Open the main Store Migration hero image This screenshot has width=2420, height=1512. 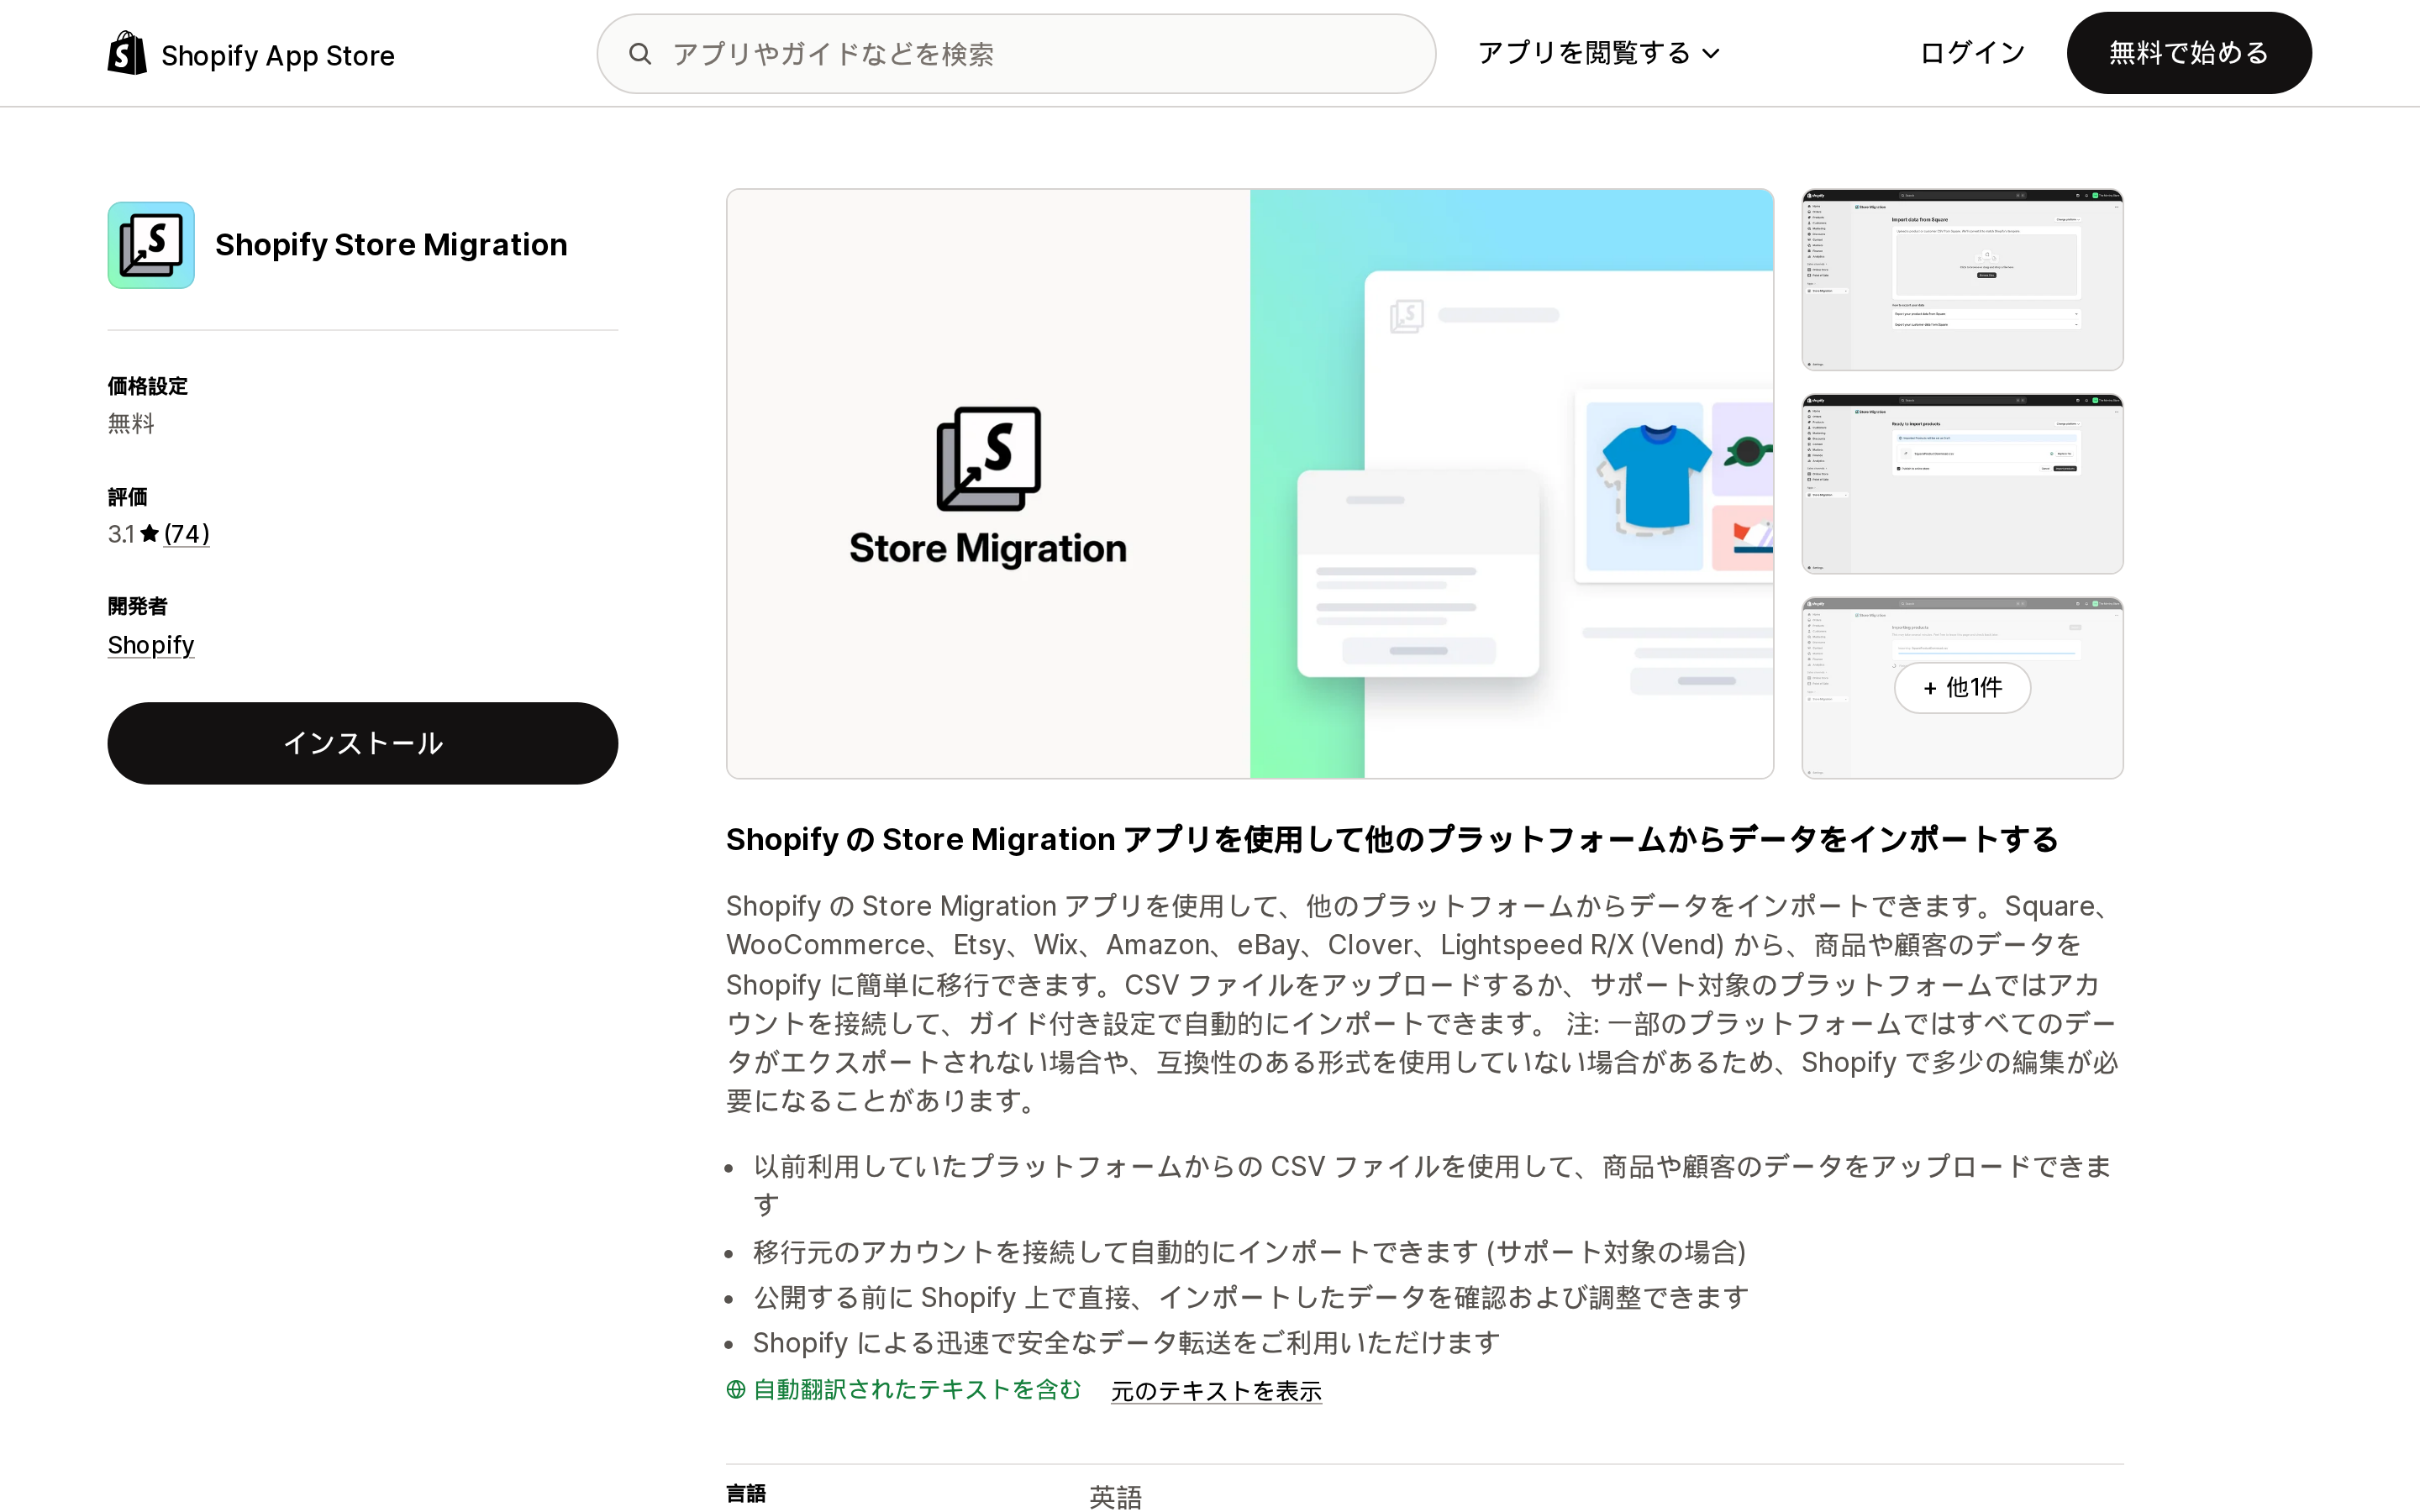tap(1250, 484)
